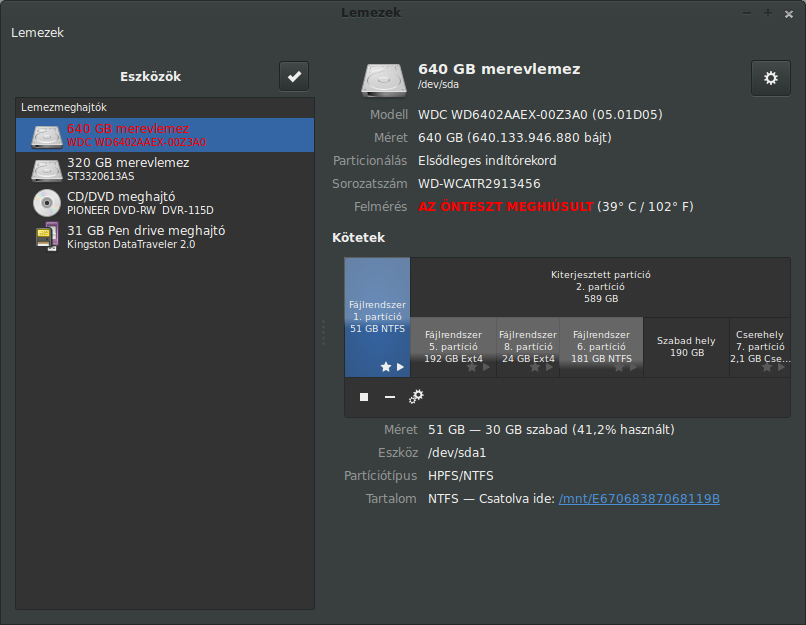Select partition 5, 192 GB Ext4 block
Image resolution: width=806 pixels, height=625 pixels.
453,347
